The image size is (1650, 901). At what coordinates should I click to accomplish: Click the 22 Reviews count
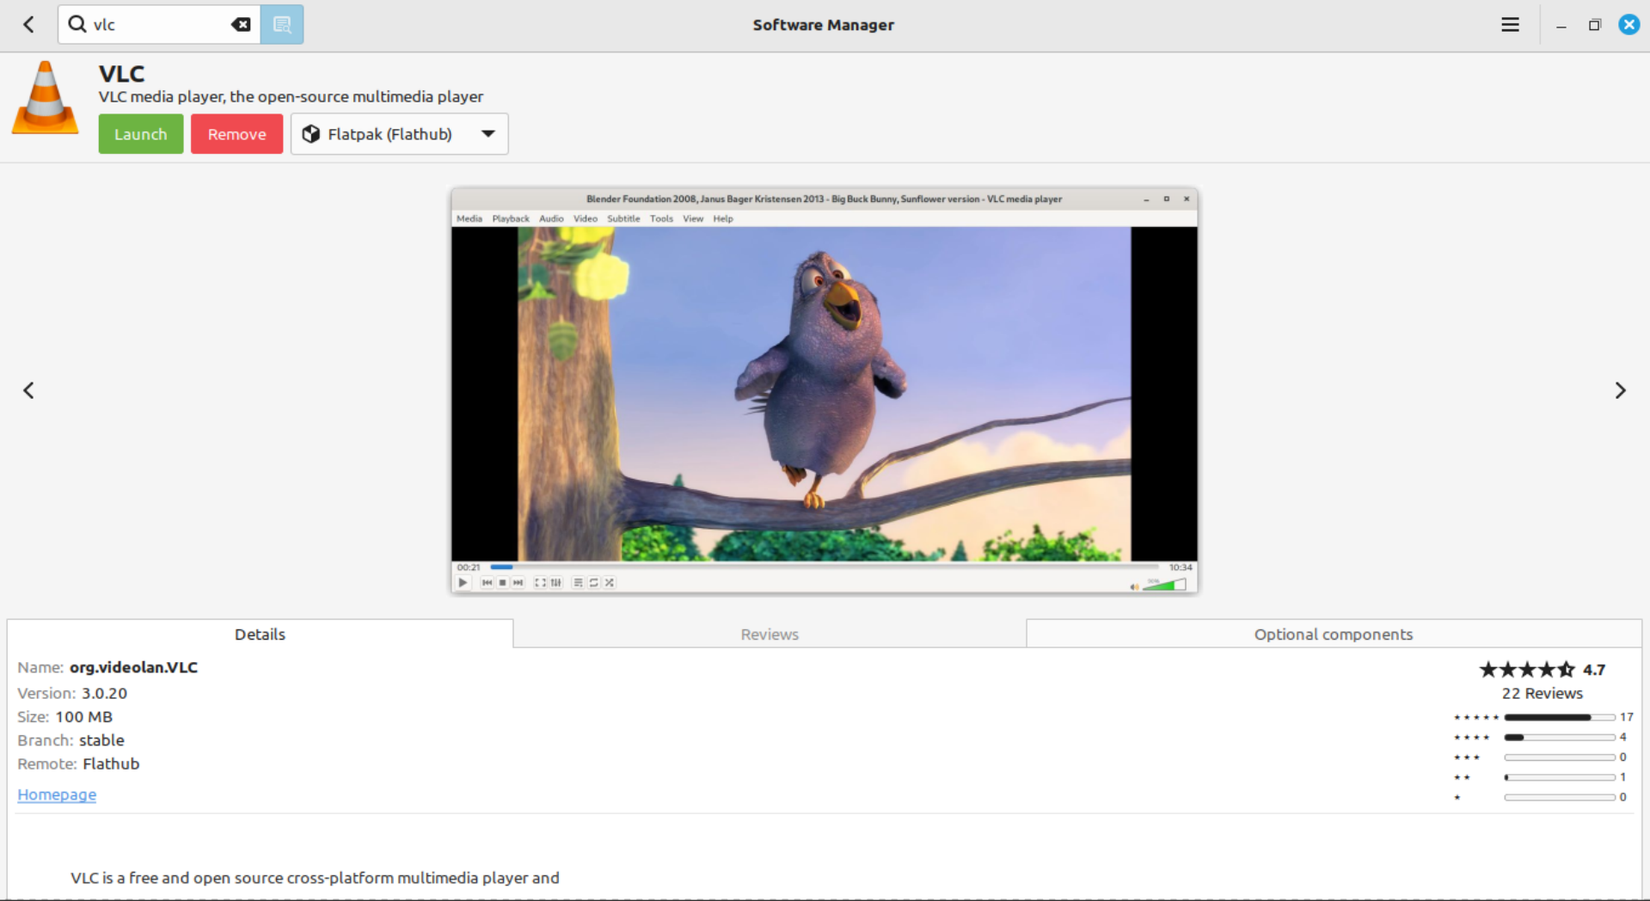(1542, 693)
